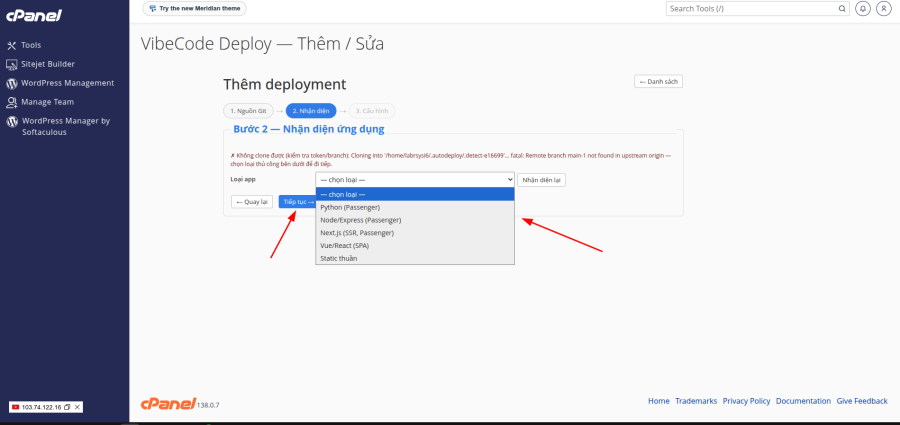Choose Static thuần option
This screenshot has height=425, width=900.
point(415,258)
